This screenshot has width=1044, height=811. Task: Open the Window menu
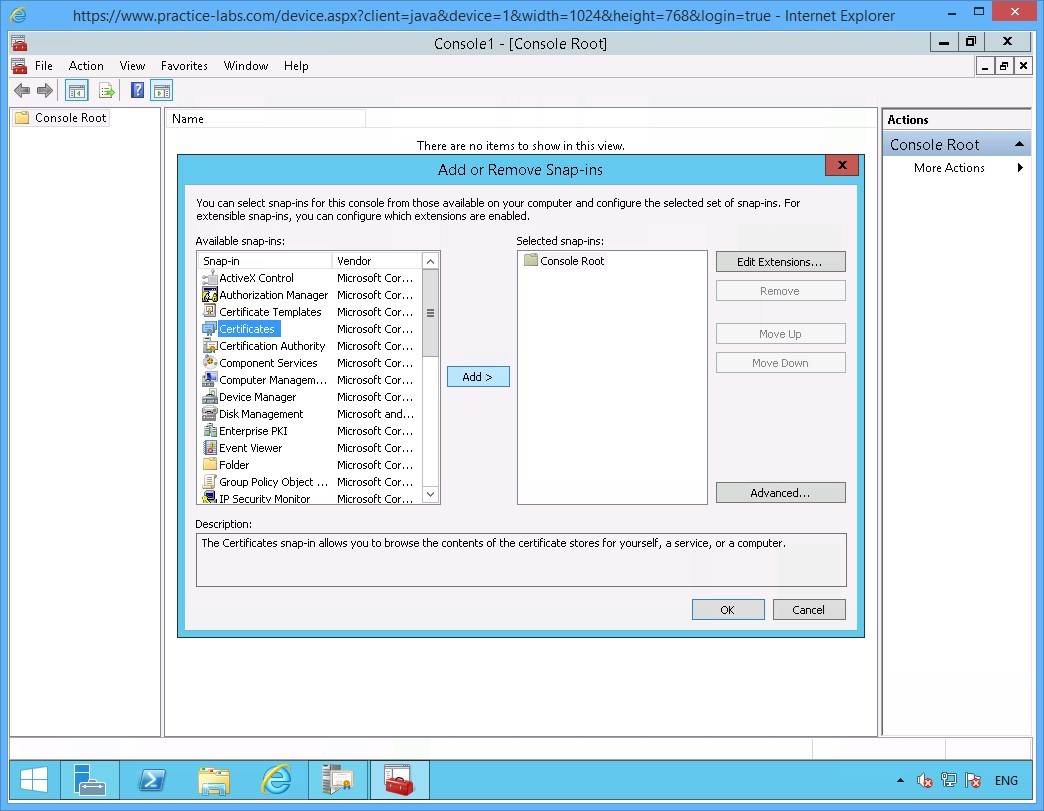point(245,65)
